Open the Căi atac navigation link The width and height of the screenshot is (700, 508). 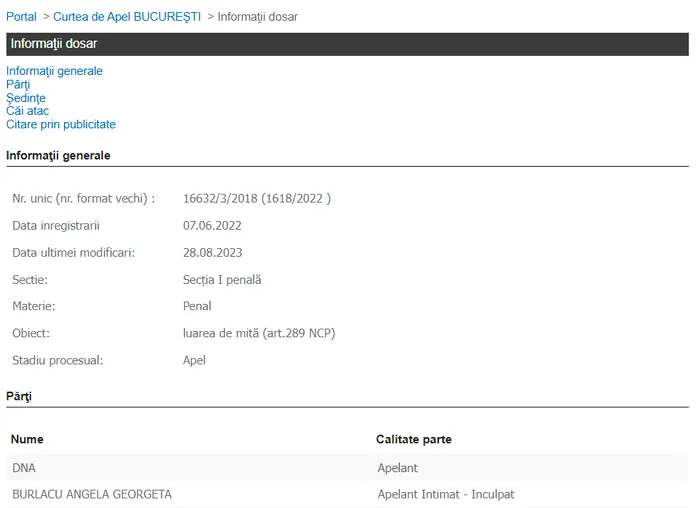coord(27,111)
